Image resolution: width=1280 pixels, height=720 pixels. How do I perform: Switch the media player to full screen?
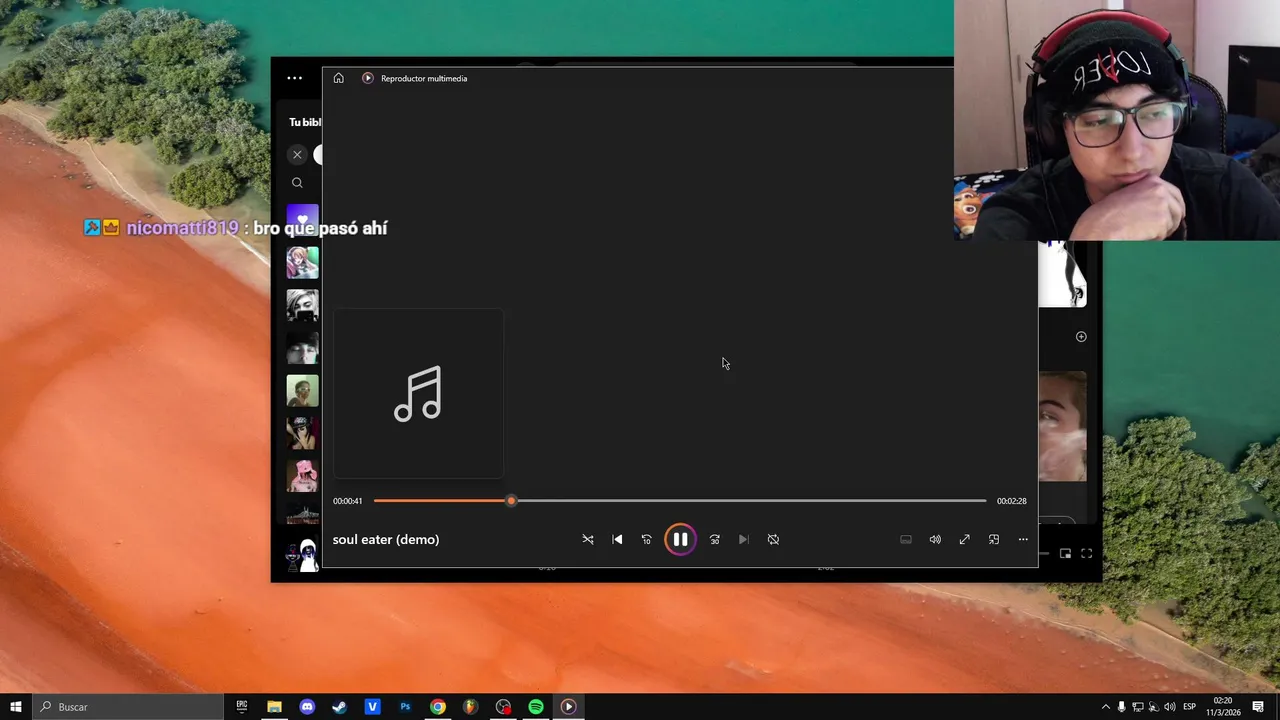click(x=964, y=539)
